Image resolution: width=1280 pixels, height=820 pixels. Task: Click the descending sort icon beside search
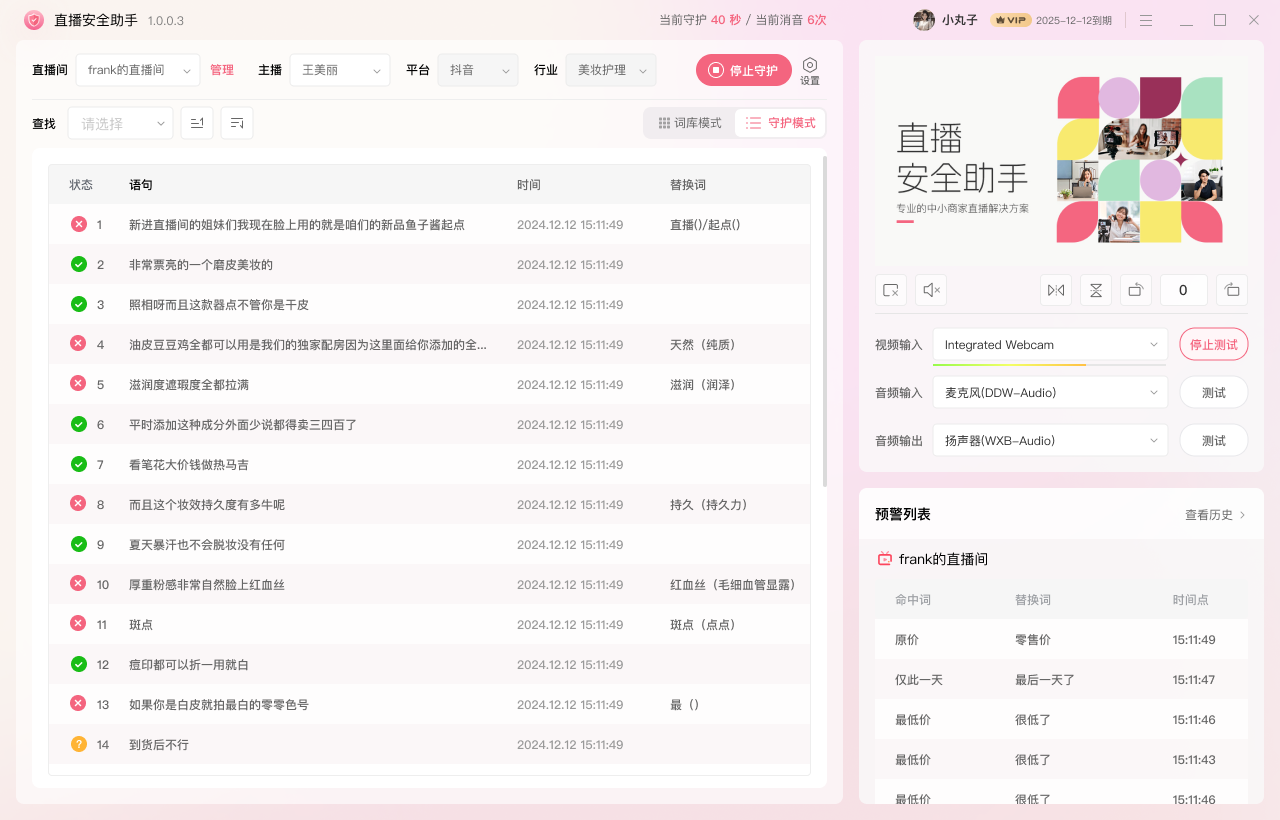237,123
